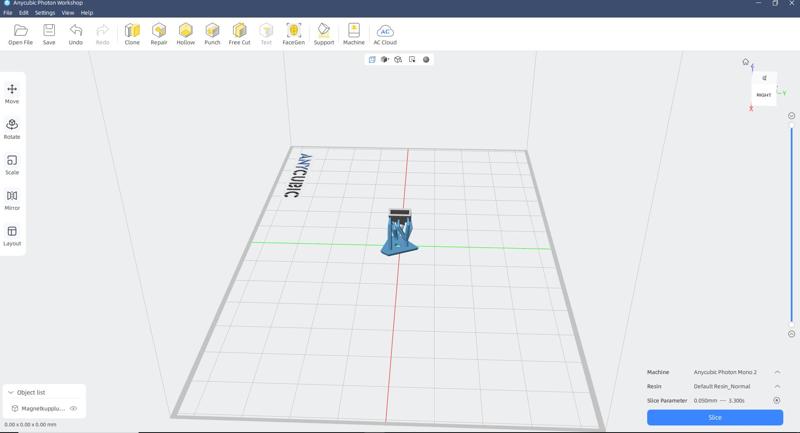Viewport: 800px width, 433px height.
Task: Expand the Resin selection chevron
Action: pos(777,387)
